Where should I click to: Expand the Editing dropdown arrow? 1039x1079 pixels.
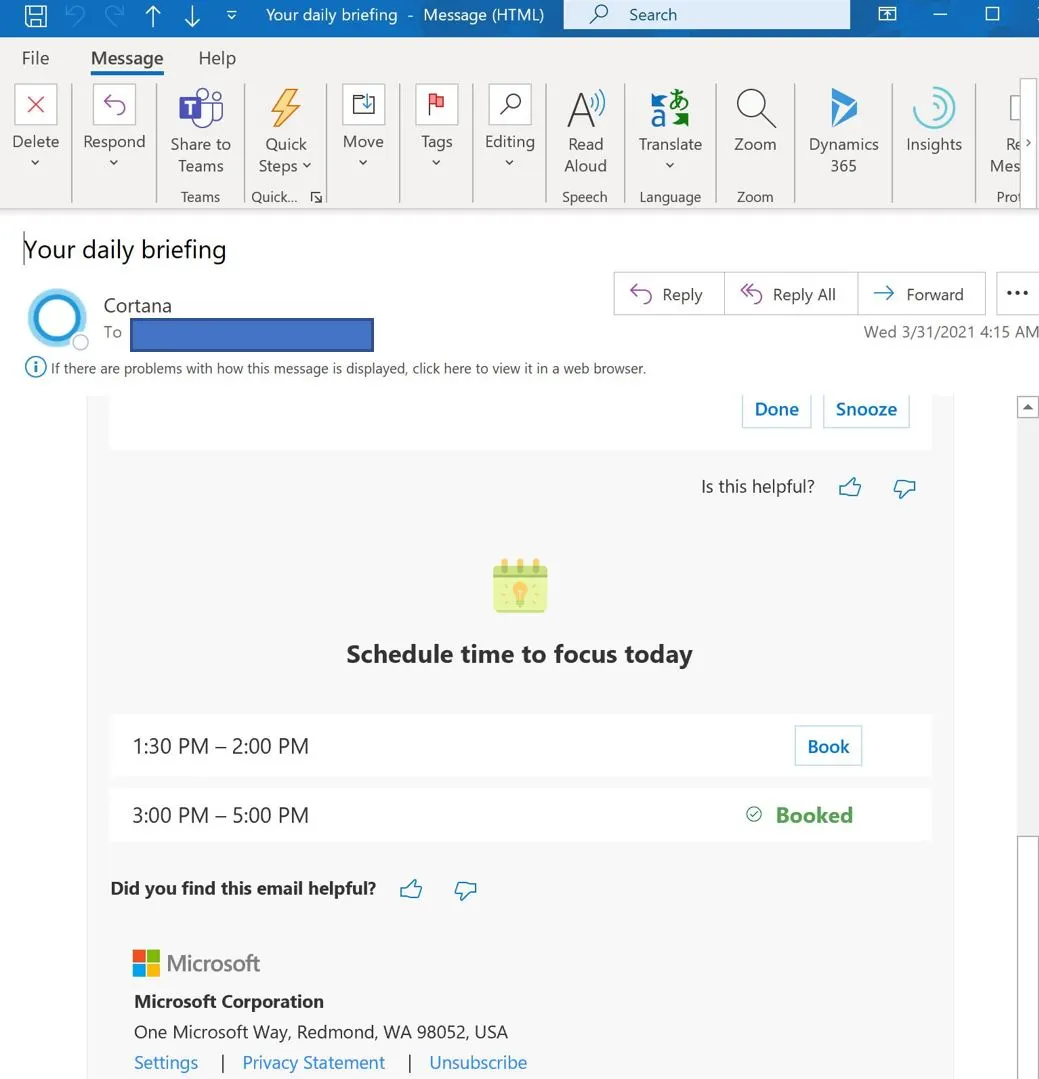tap(509, 163)
